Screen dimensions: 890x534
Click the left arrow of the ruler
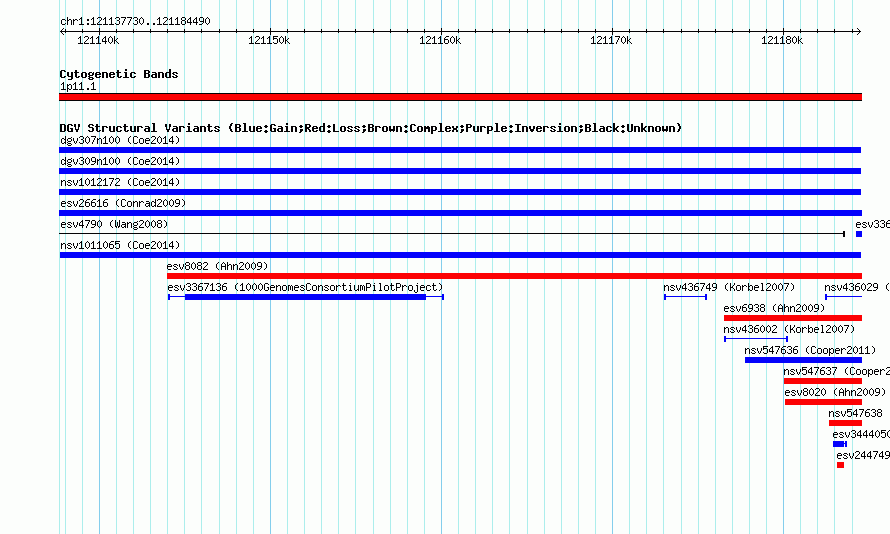pos(62,31)
